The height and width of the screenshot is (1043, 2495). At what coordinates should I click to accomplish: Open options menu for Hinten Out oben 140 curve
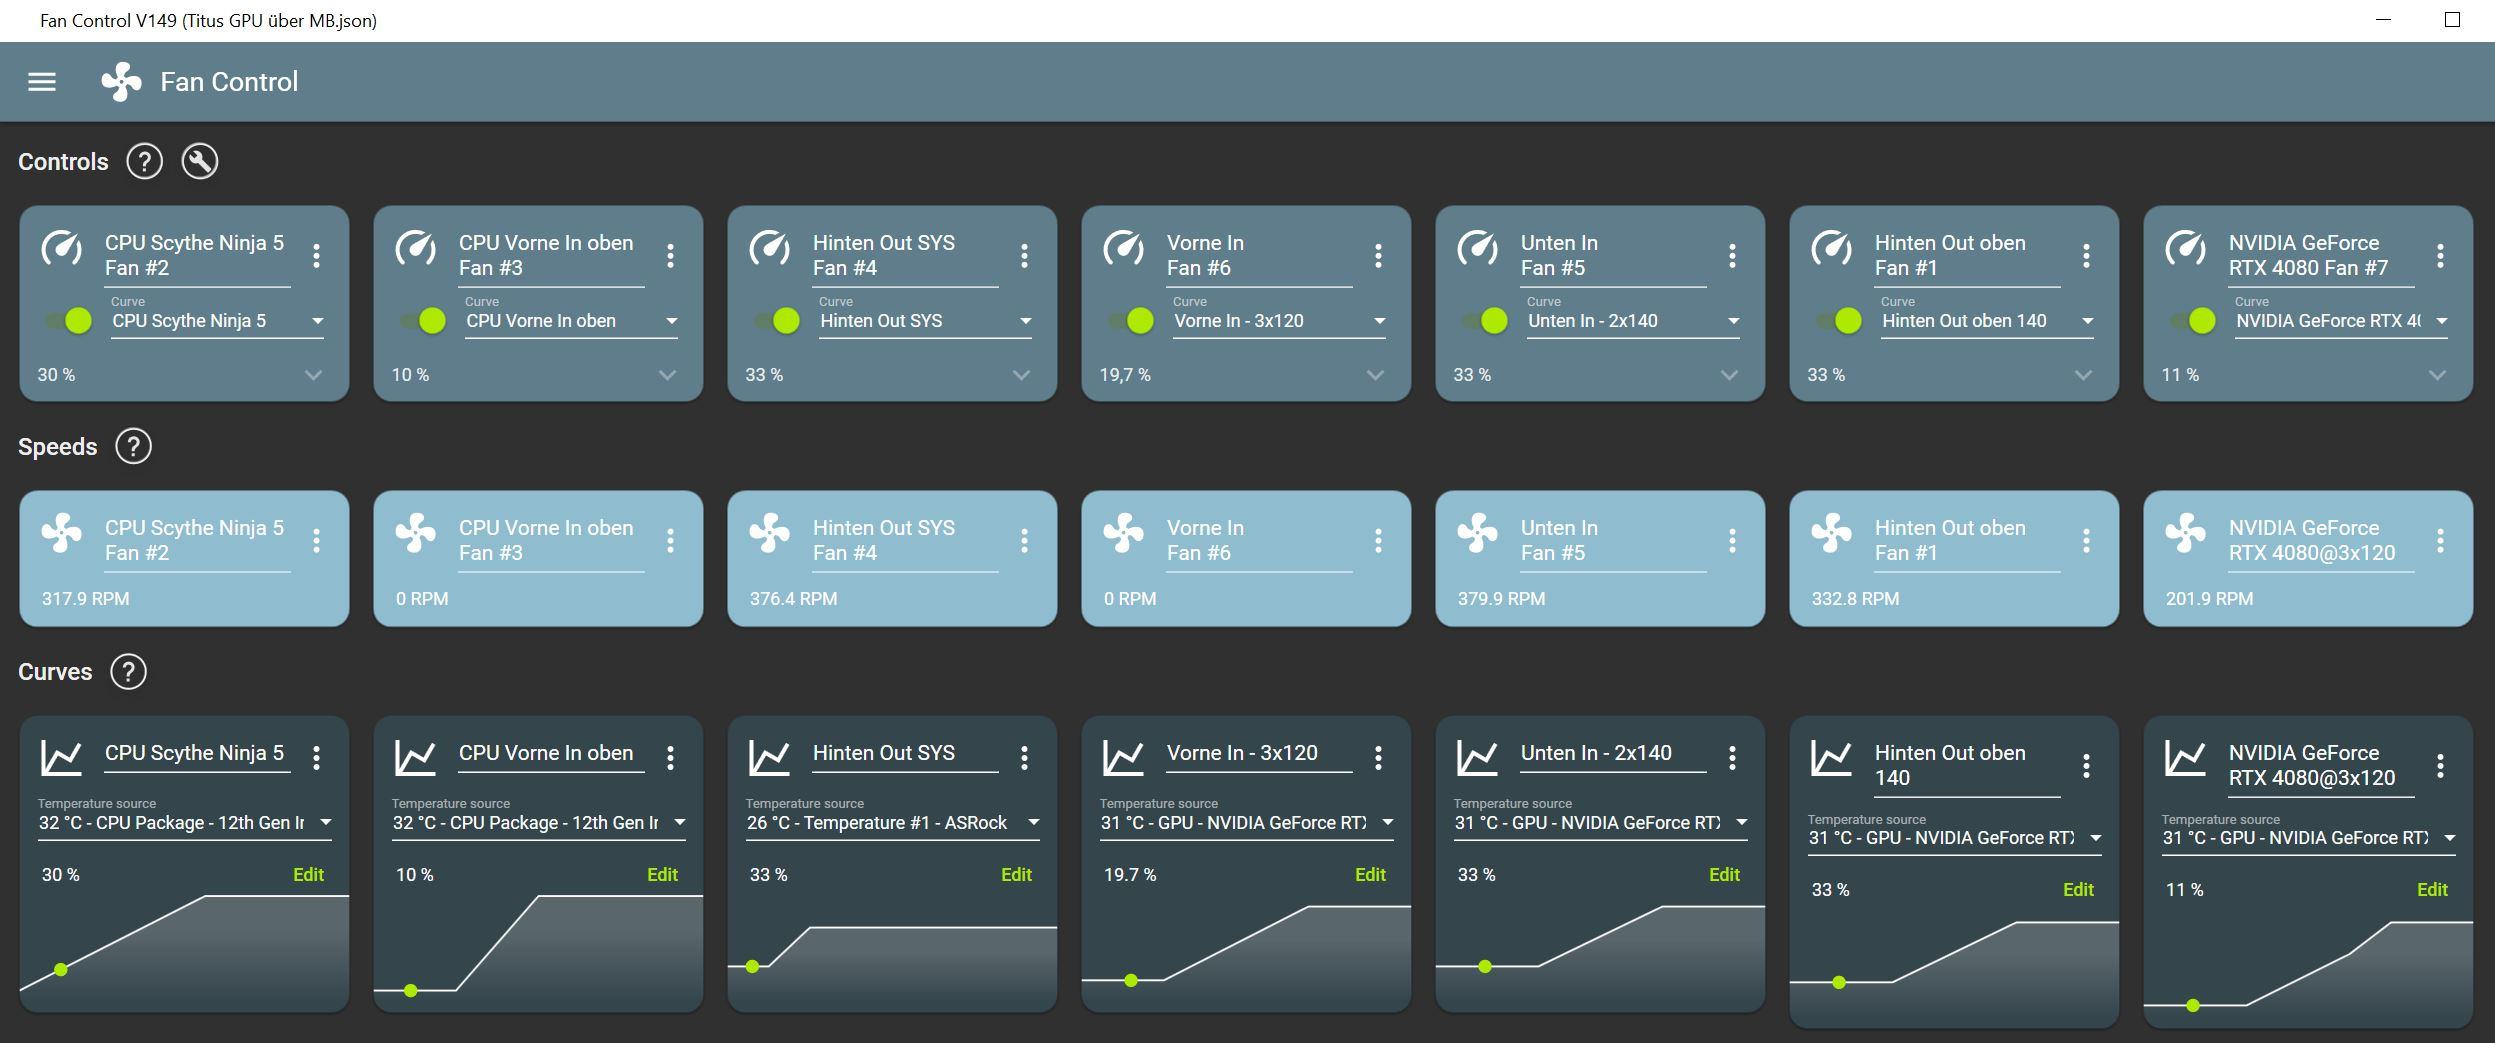pyautogui.click(x=2087, y=766)
